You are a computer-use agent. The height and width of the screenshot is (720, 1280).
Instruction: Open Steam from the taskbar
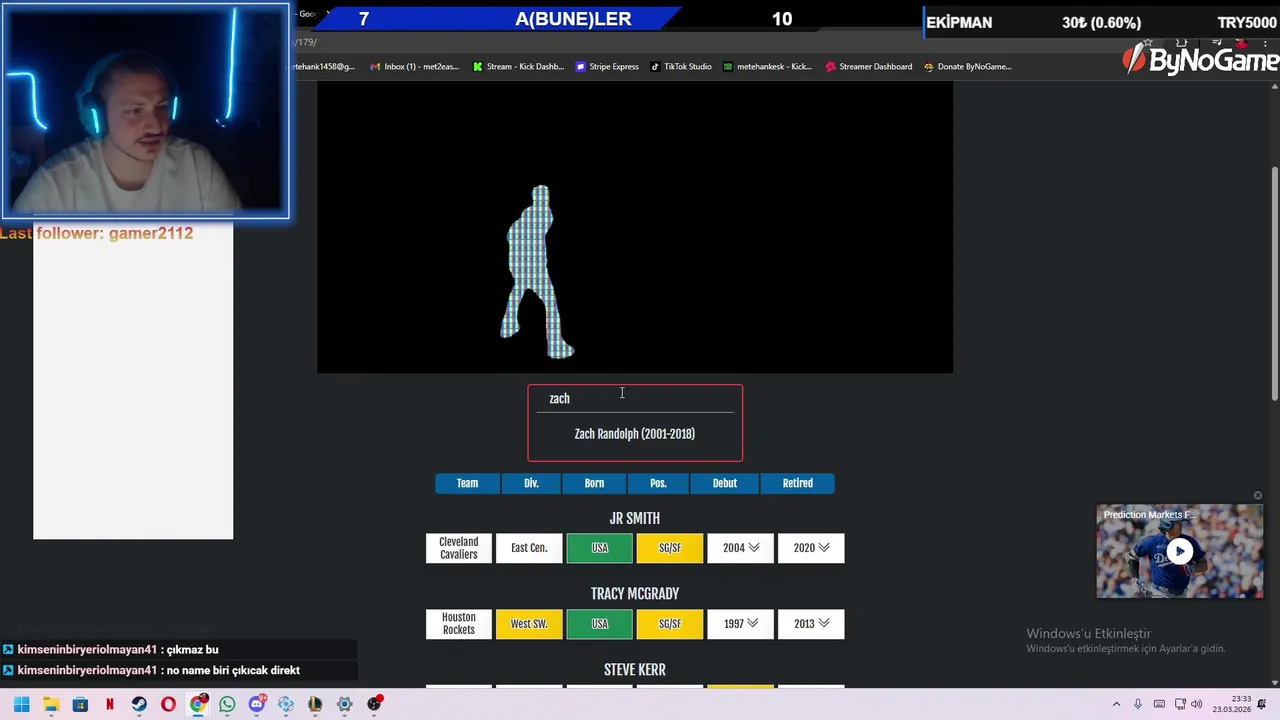coord(139,704)
